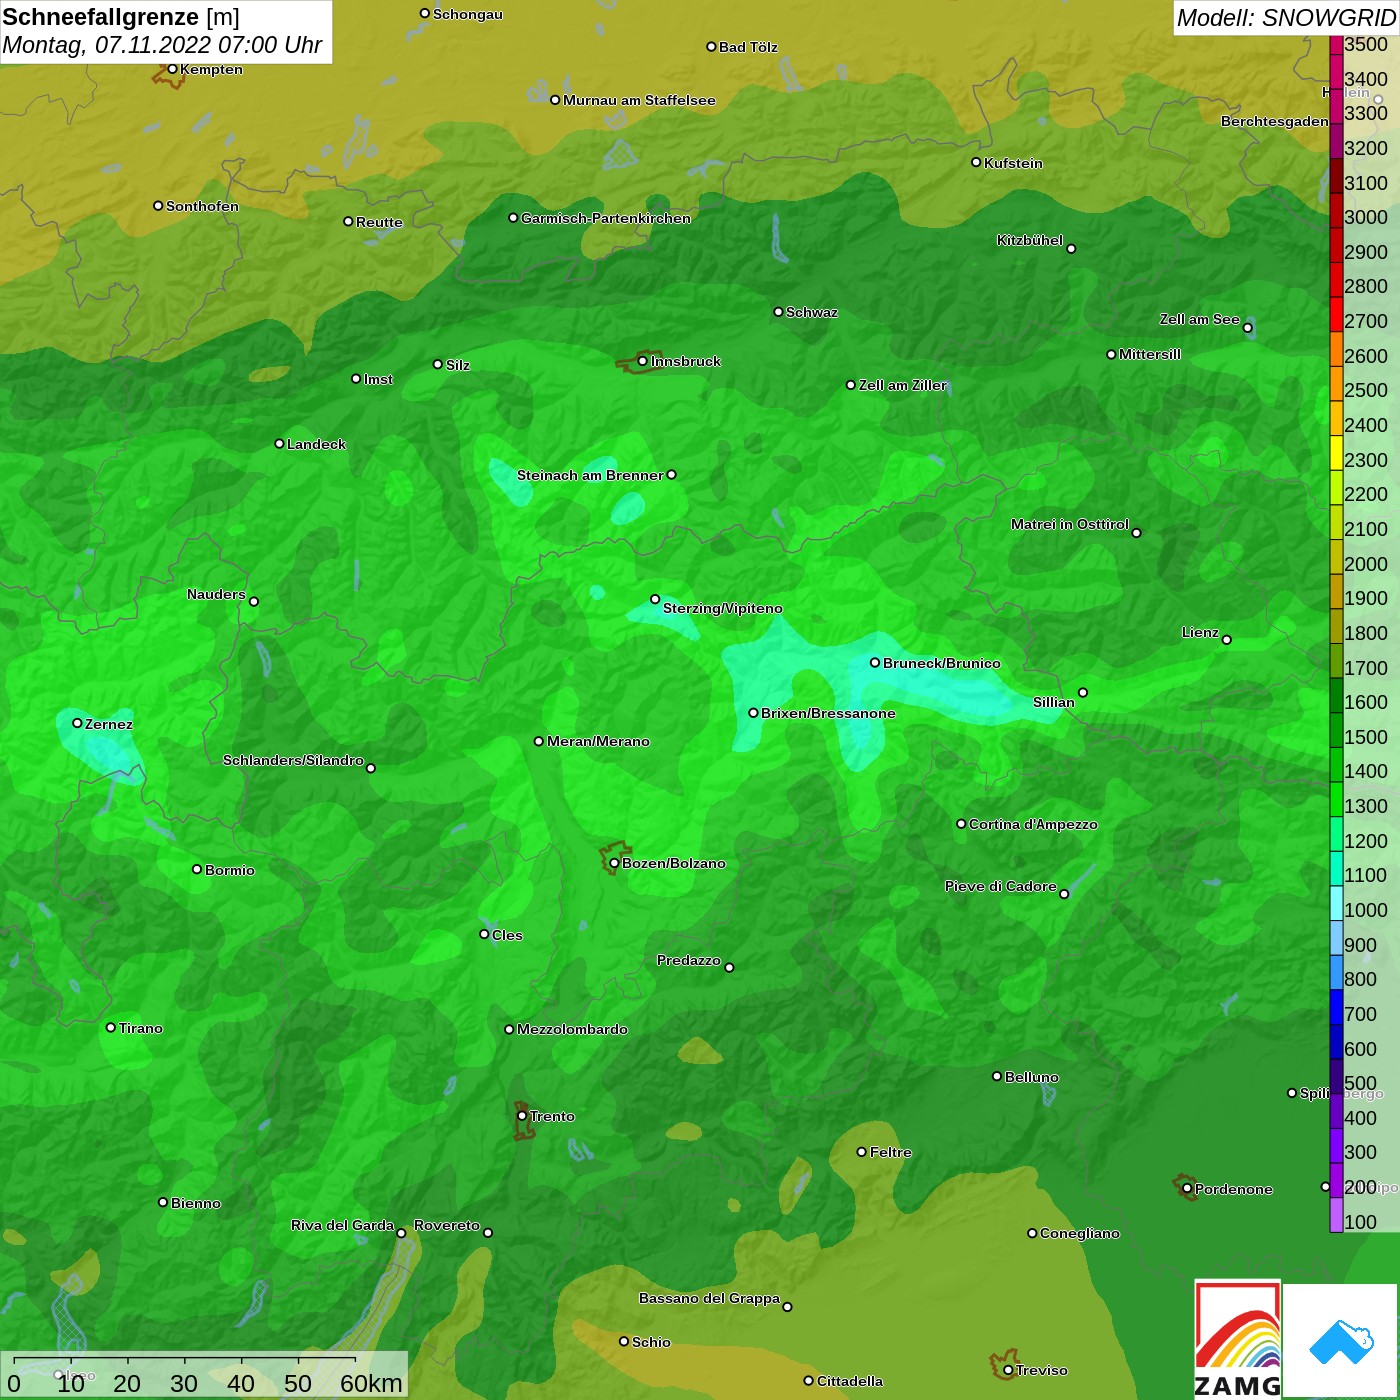Click the ZAMG rainbow logo
1400x1400 pixels.
click(1237, 1340)
